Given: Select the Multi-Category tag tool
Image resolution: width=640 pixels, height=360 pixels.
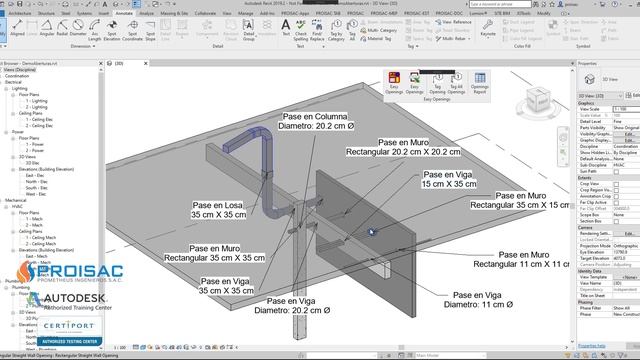Looking at the screenshot, I should pos(378,30).
